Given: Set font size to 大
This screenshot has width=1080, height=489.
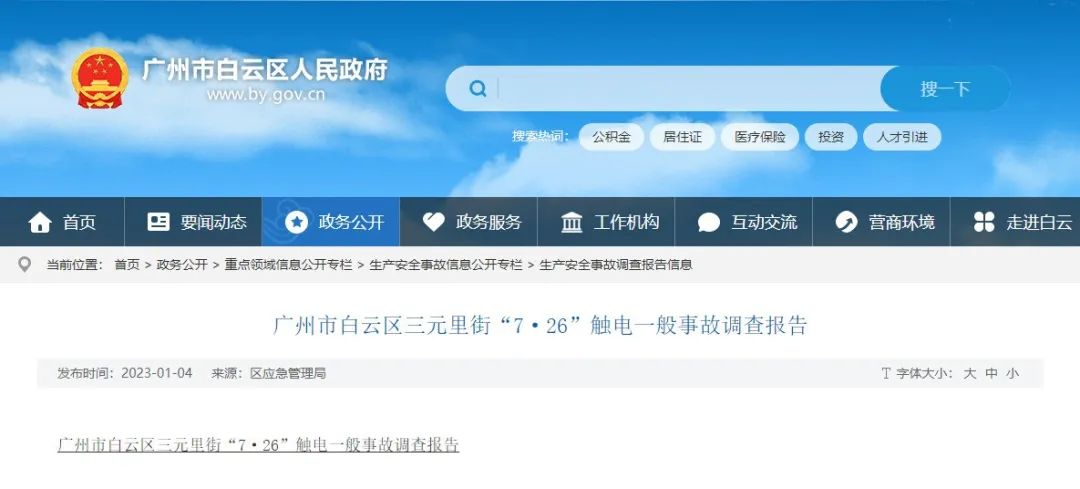Looking at the screenshot, I should click(x=970, y=373).
